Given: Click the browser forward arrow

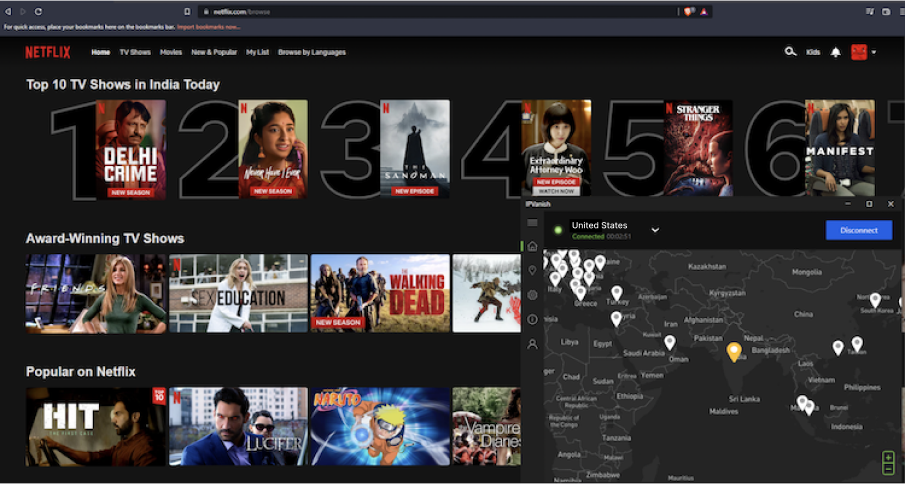Looking at the screenshot, I should point(23,12).
